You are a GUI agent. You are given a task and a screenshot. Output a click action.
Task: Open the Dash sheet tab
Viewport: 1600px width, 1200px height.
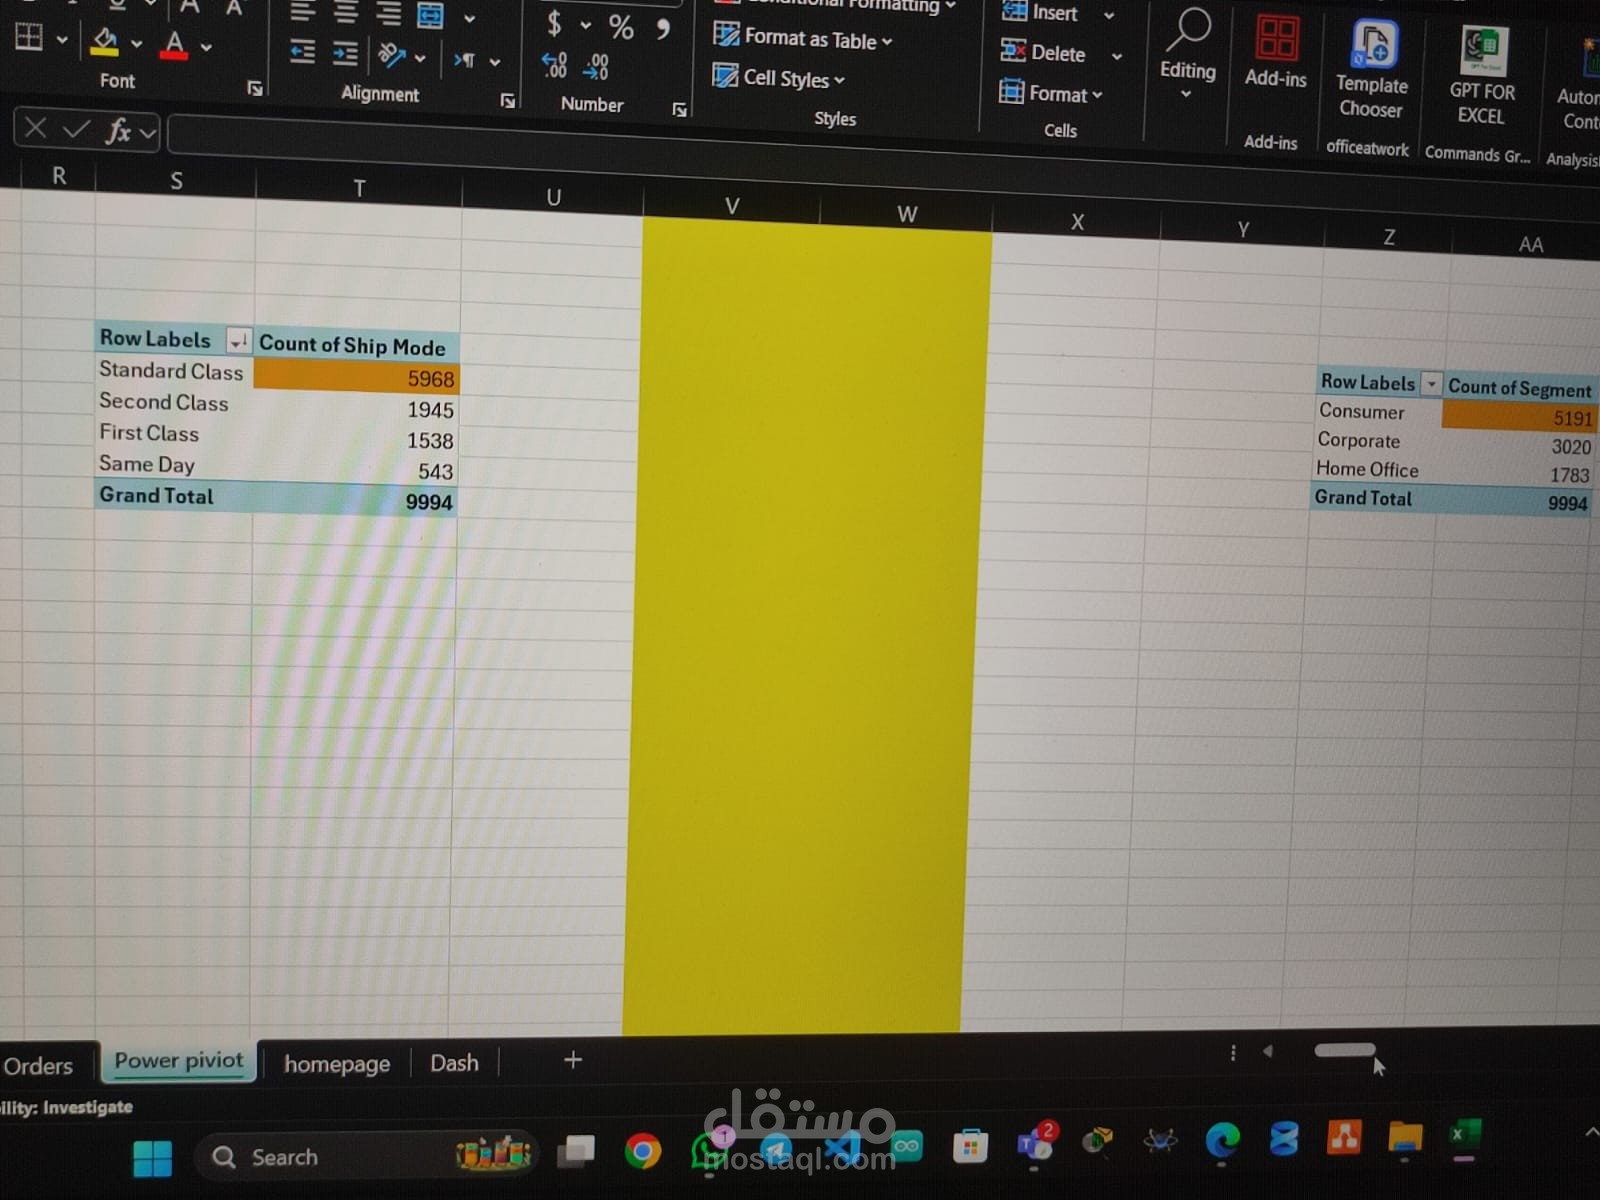[x=454, y=1063]
